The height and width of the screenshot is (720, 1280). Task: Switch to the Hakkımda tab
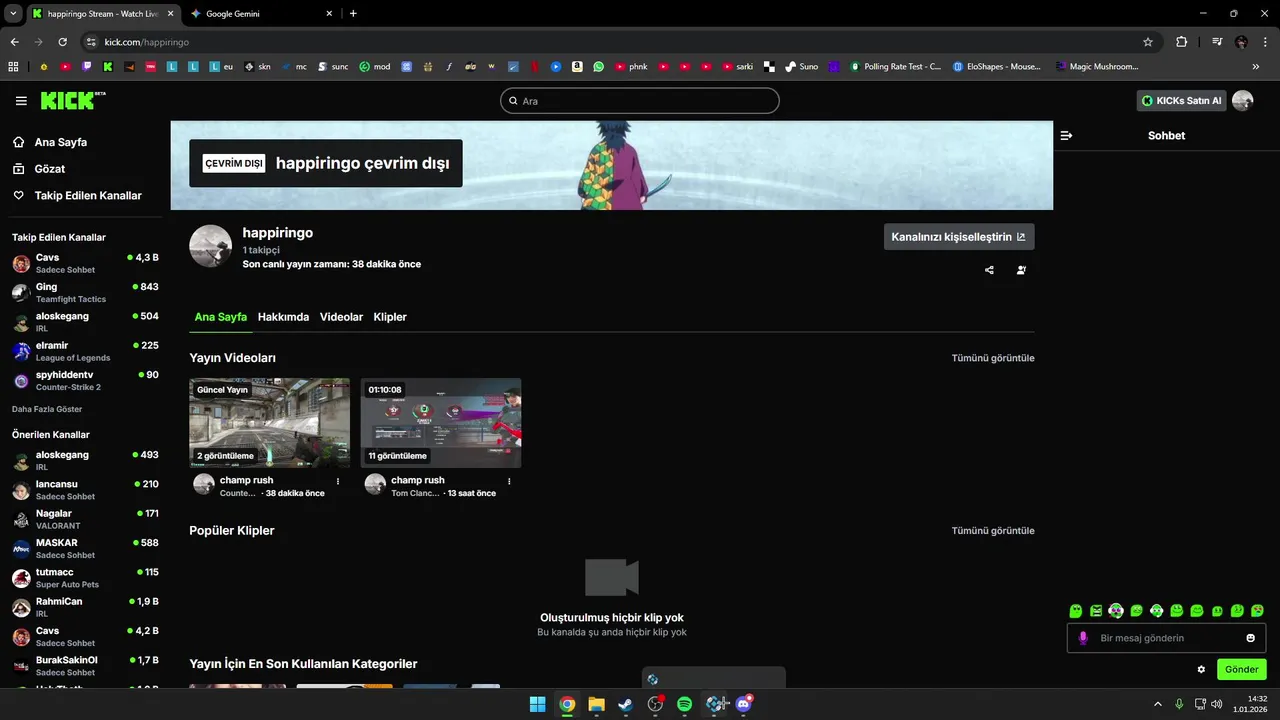click(283, 317)
